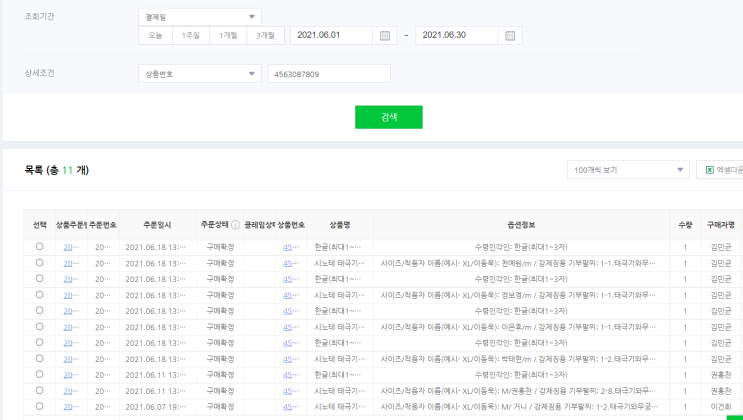Click the 2021.06.07 19: order date cell
743x420 pixels.
pyautogui.click(x=155, y=407)
